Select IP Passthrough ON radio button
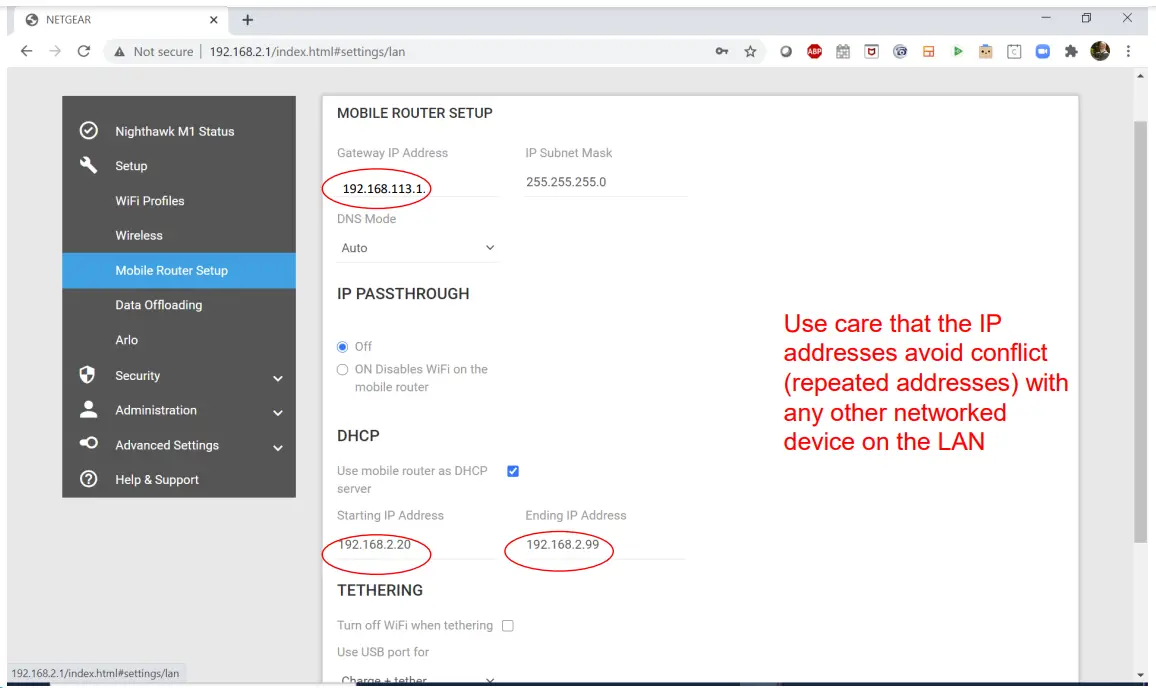 click(342, 369)
